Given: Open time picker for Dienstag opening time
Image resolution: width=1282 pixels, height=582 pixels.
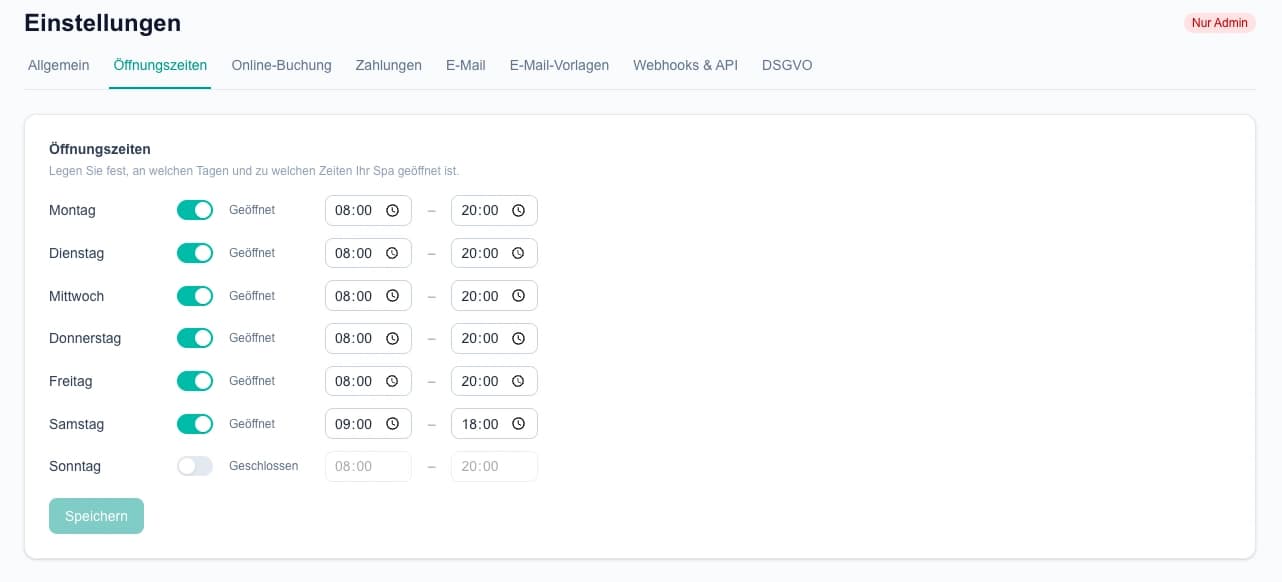Looking at the screenshot, I should [x=392, y=254].
